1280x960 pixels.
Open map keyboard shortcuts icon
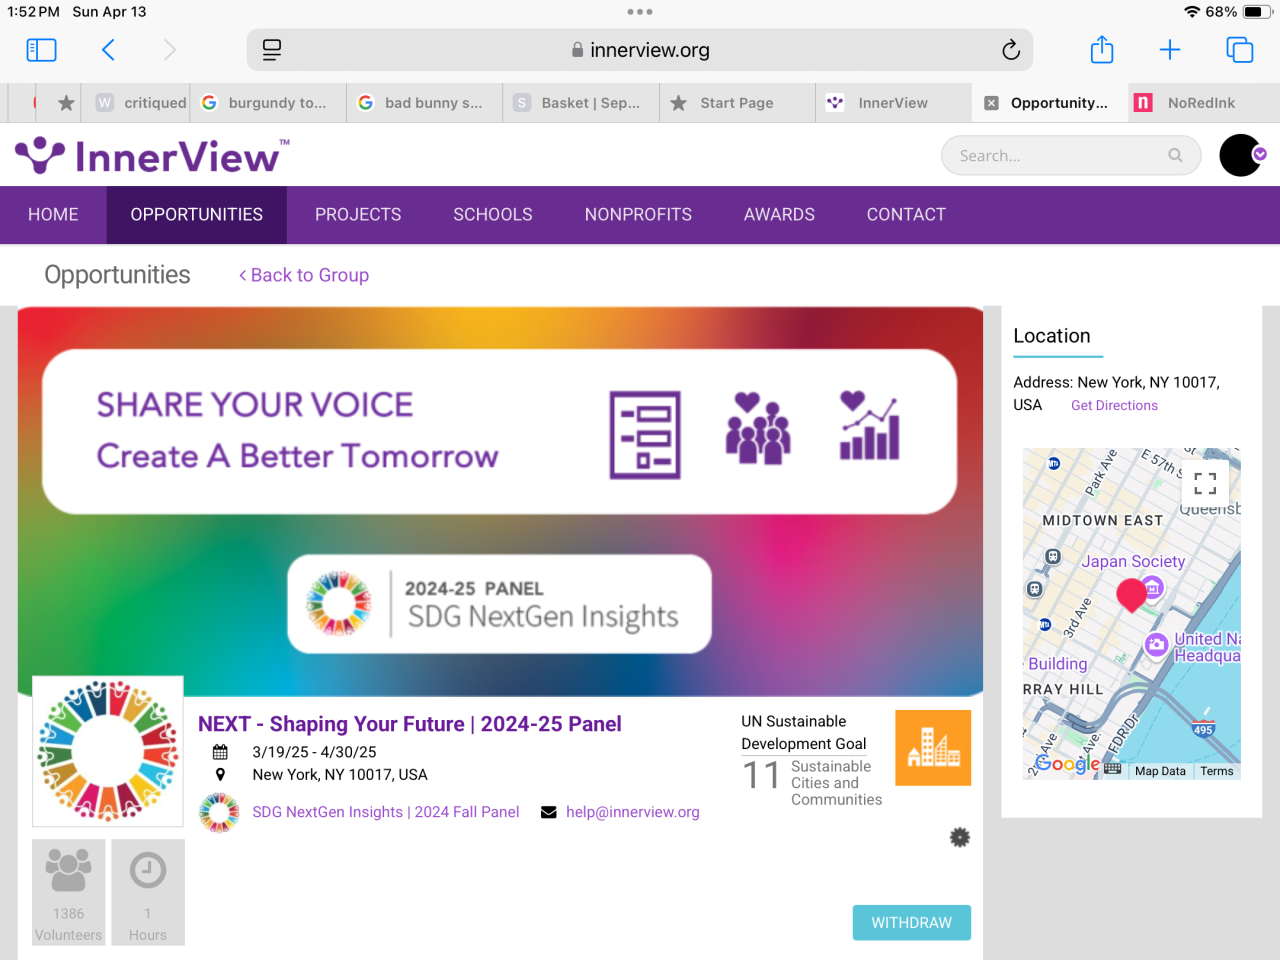pos(1113,768)
